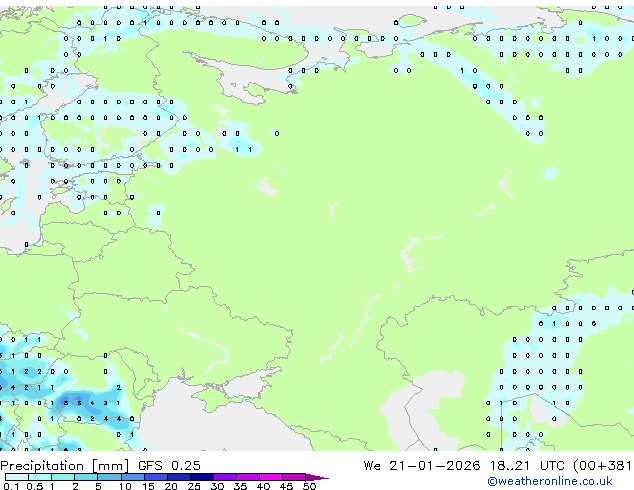This screenshot has width=634, height=490.
Task: Select the 35–40 mm violet legend swatch
Action: [x=248, y=477]
